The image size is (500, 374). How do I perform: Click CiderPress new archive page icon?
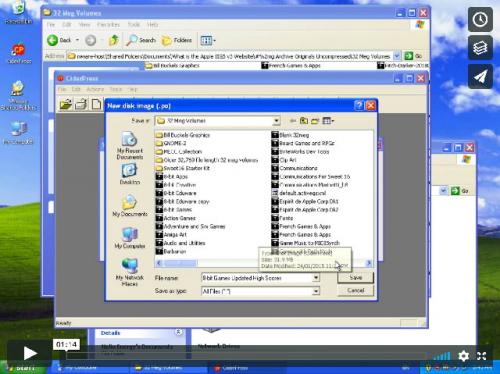pyautogui.click(x=96, y=104)
